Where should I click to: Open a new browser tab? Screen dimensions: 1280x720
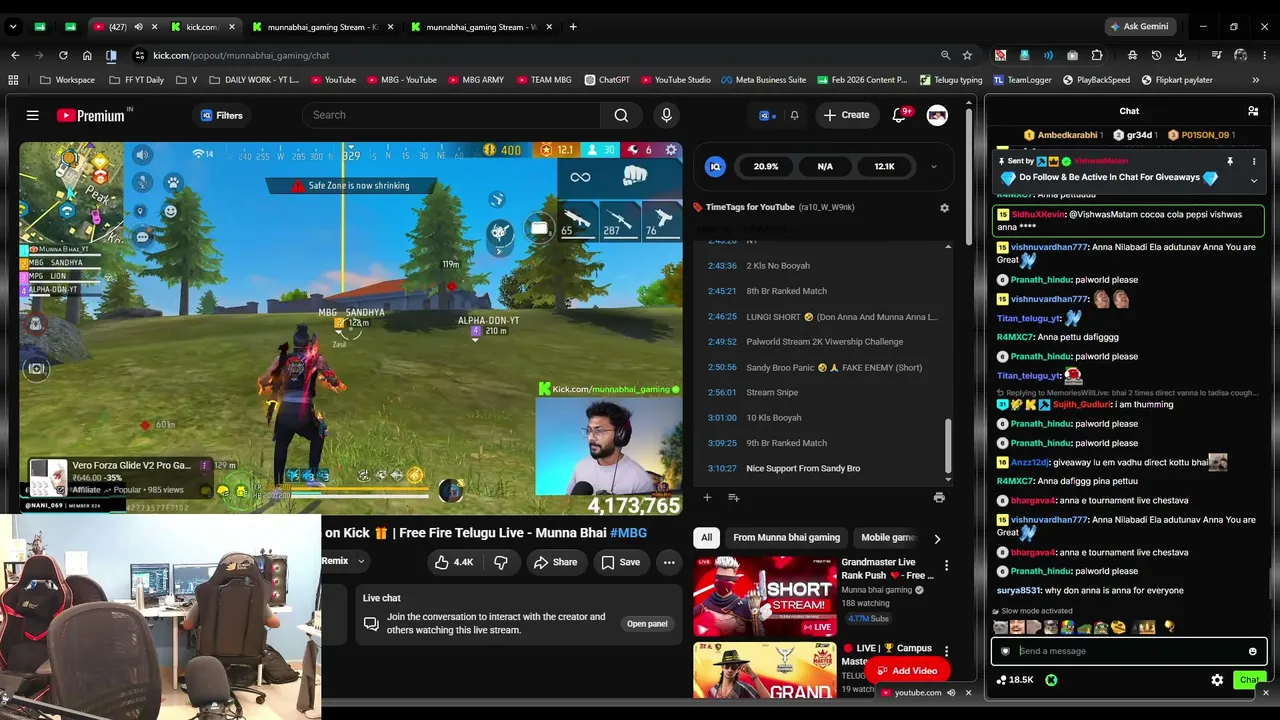click(x=573, y=27)
